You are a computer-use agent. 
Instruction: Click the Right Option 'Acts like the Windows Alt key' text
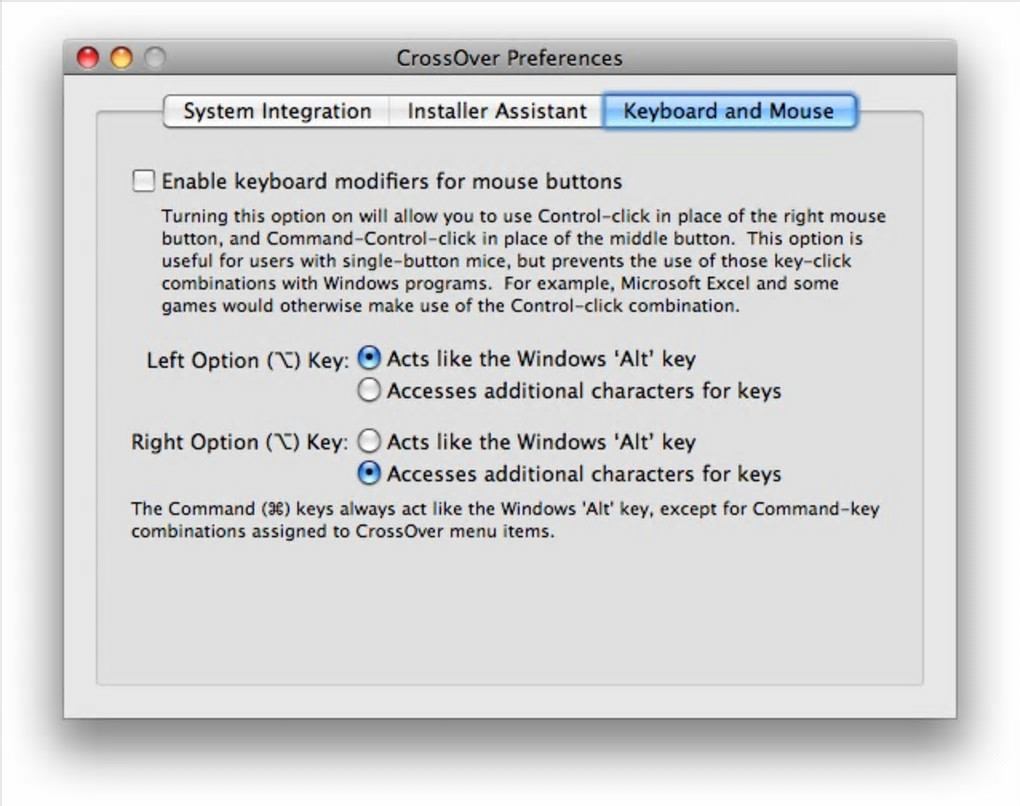541,442
